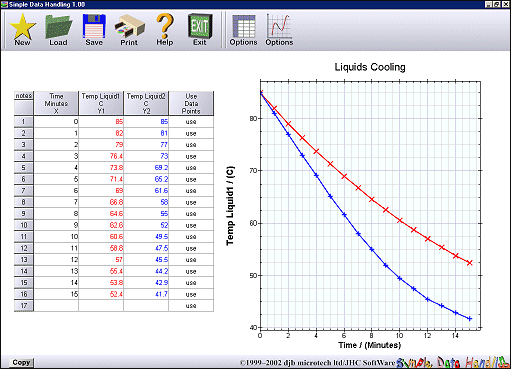Click Liquid2 cell value 49.5

pos(146,237)
